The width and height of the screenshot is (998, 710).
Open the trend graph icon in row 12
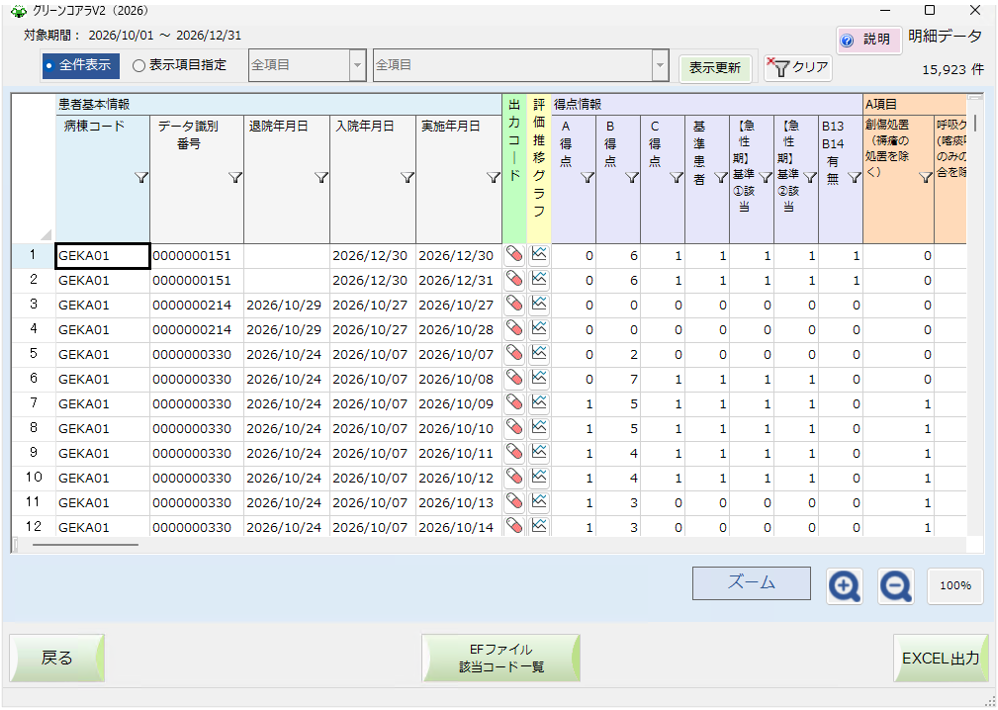(x=539, y=526)
